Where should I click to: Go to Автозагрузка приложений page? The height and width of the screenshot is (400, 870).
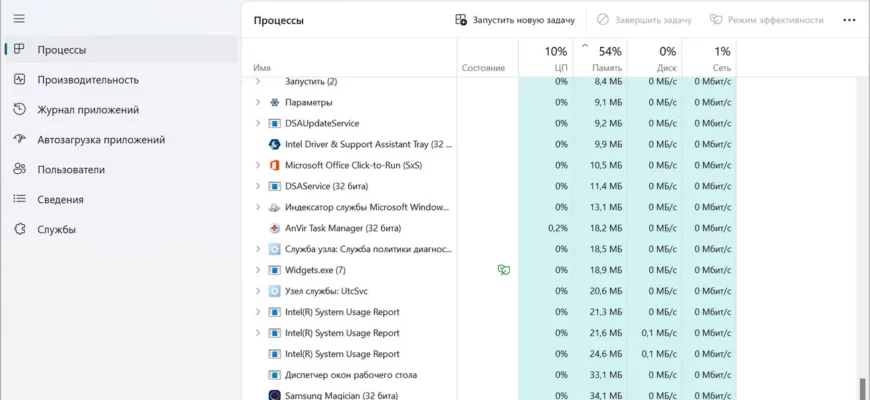(121, 139)
